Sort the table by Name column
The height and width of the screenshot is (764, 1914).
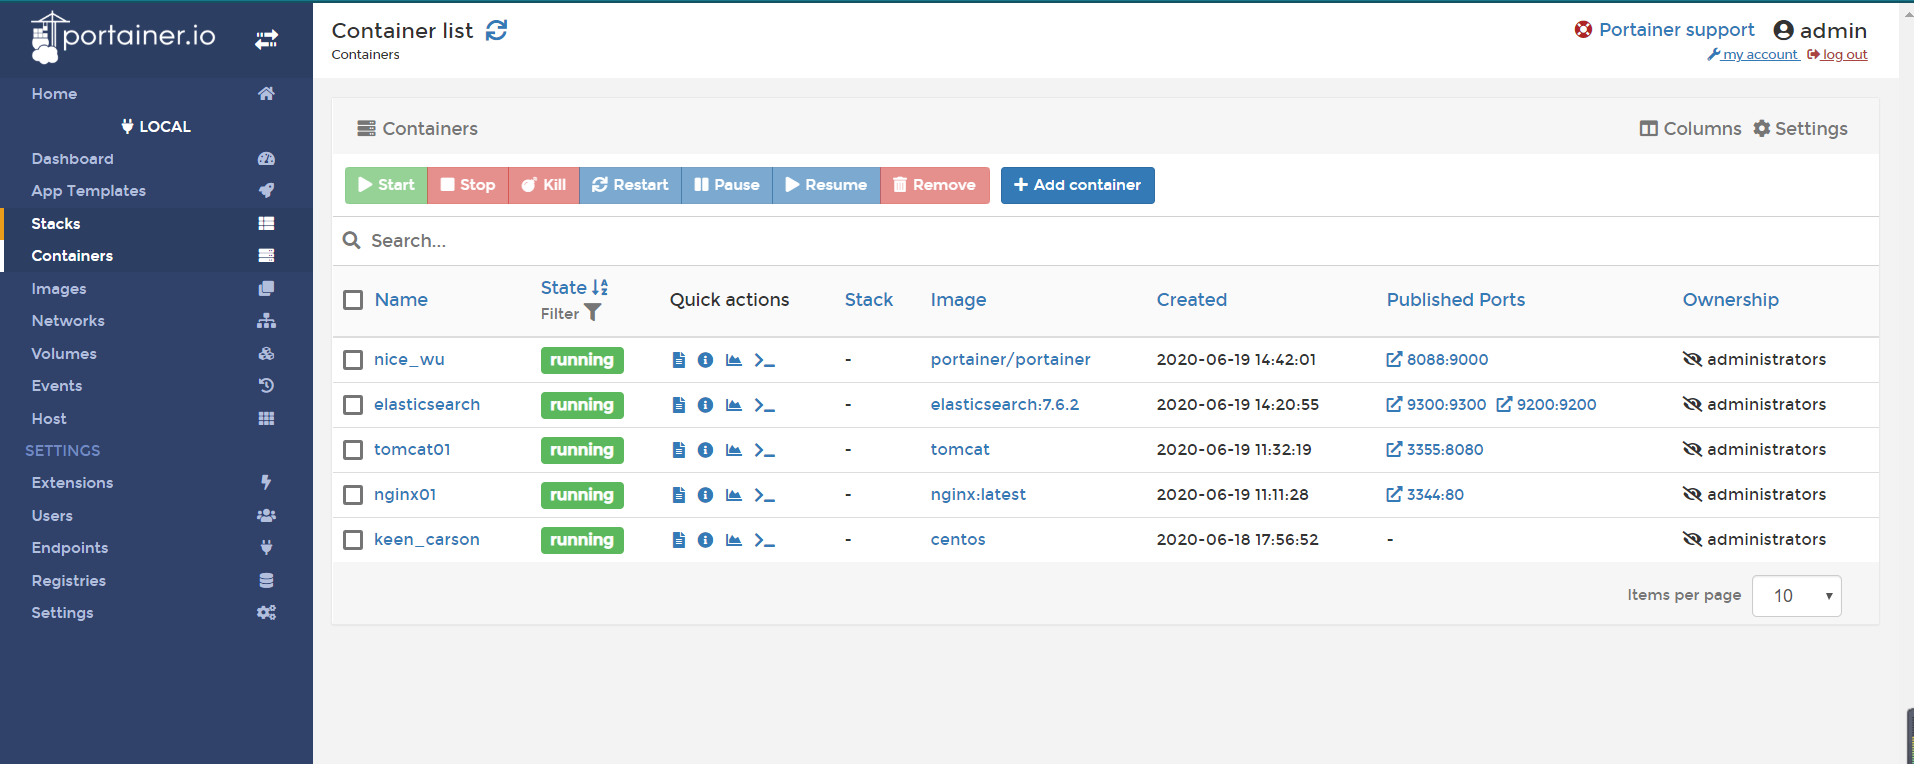click(x=401, y=300)
